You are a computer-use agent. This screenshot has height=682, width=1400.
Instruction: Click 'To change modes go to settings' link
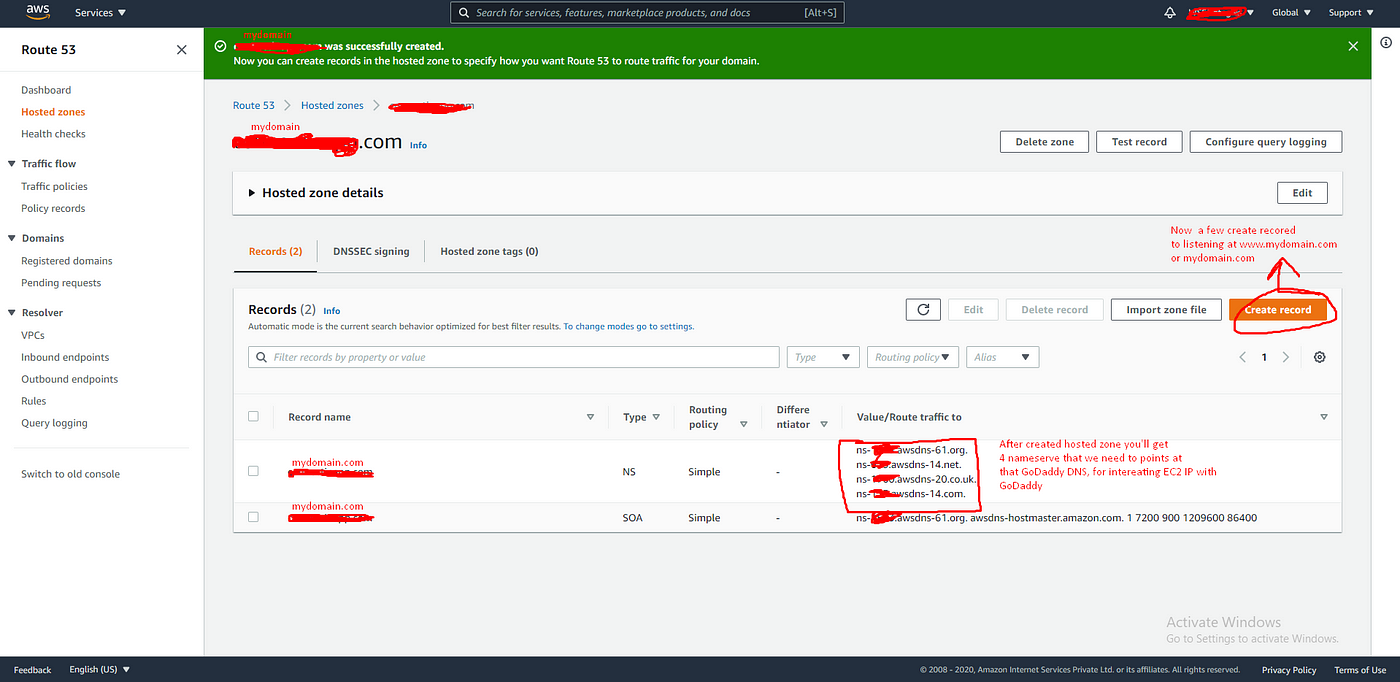[x=628, y=327]
